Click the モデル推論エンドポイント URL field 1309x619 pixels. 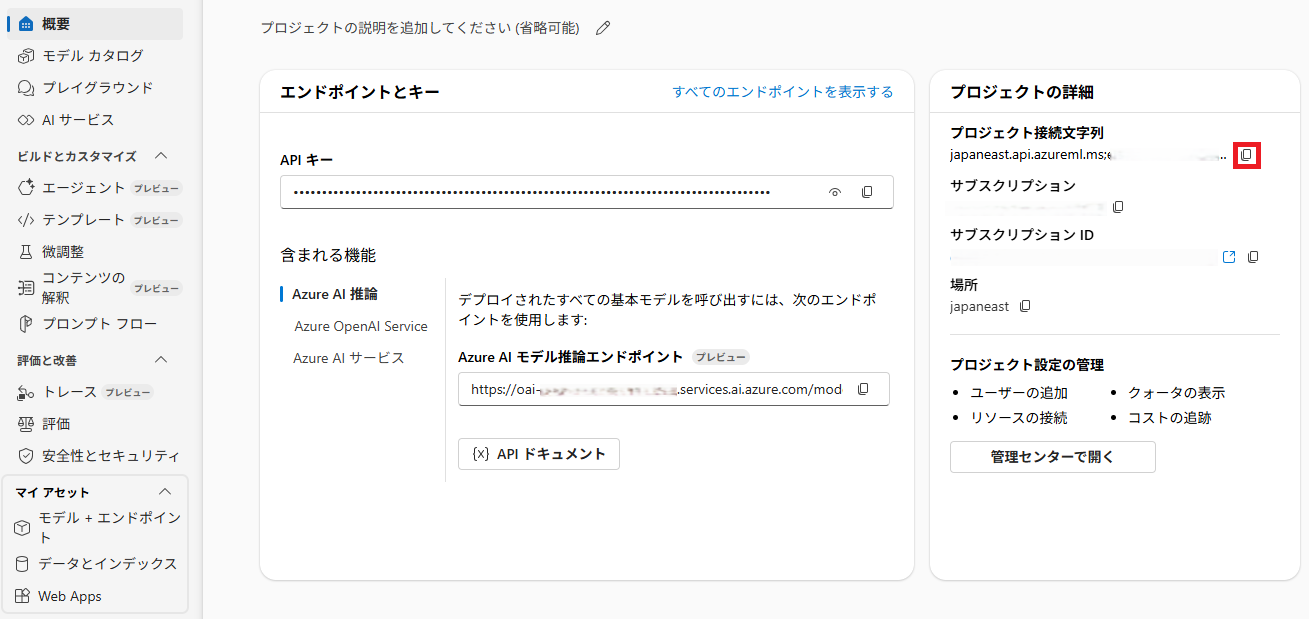pos(674,389)
